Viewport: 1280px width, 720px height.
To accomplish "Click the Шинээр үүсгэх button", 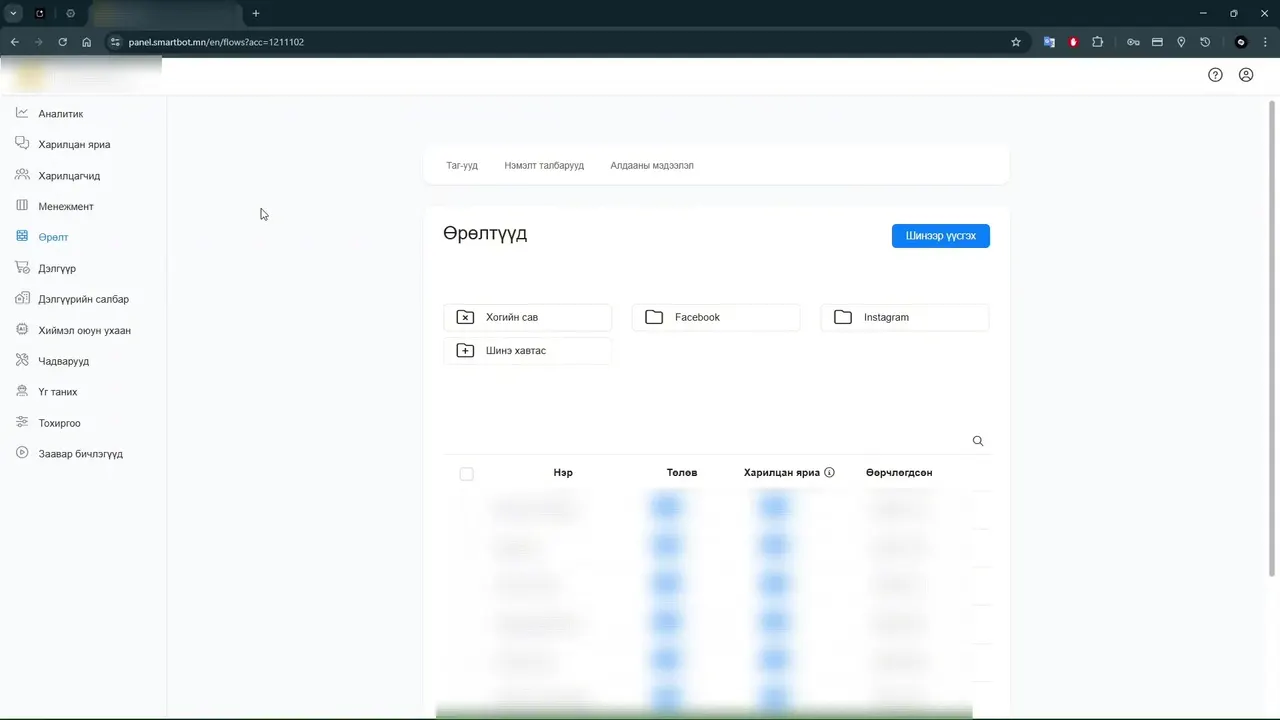I will click(940, 236).
